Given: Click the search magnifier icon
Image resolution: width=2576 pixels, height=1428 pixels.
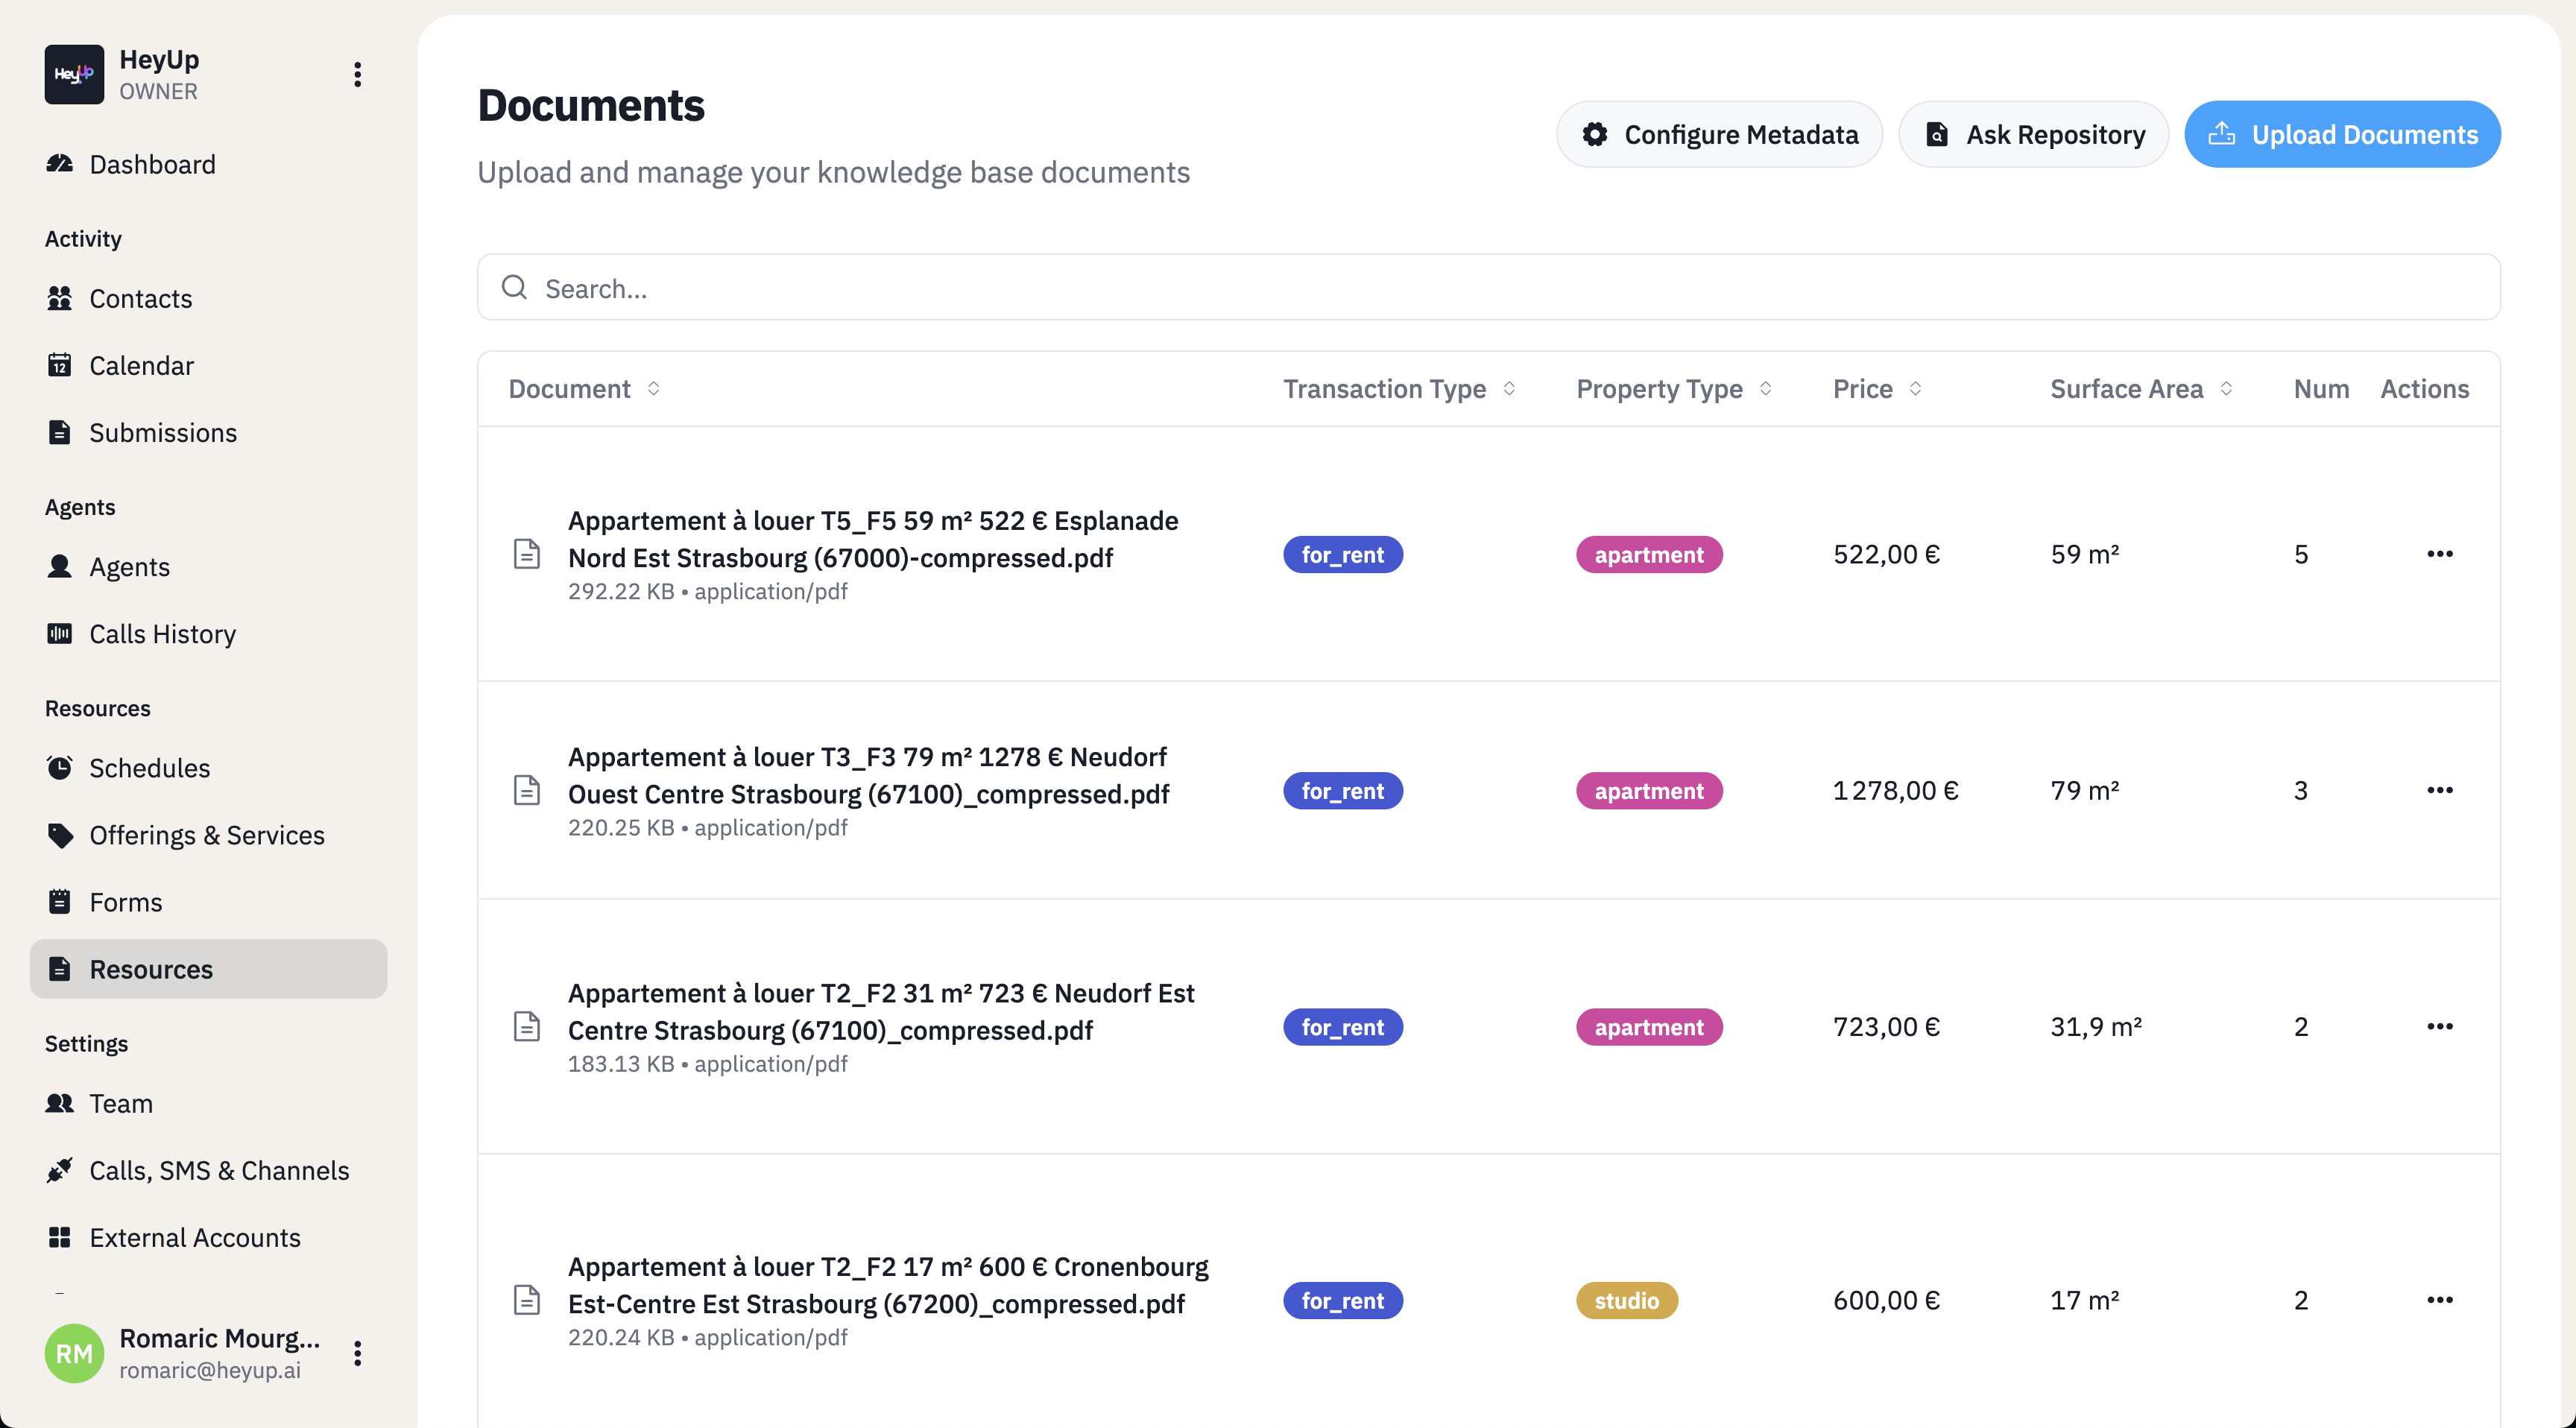Looking at the screenshot, I should pos(515,287).
